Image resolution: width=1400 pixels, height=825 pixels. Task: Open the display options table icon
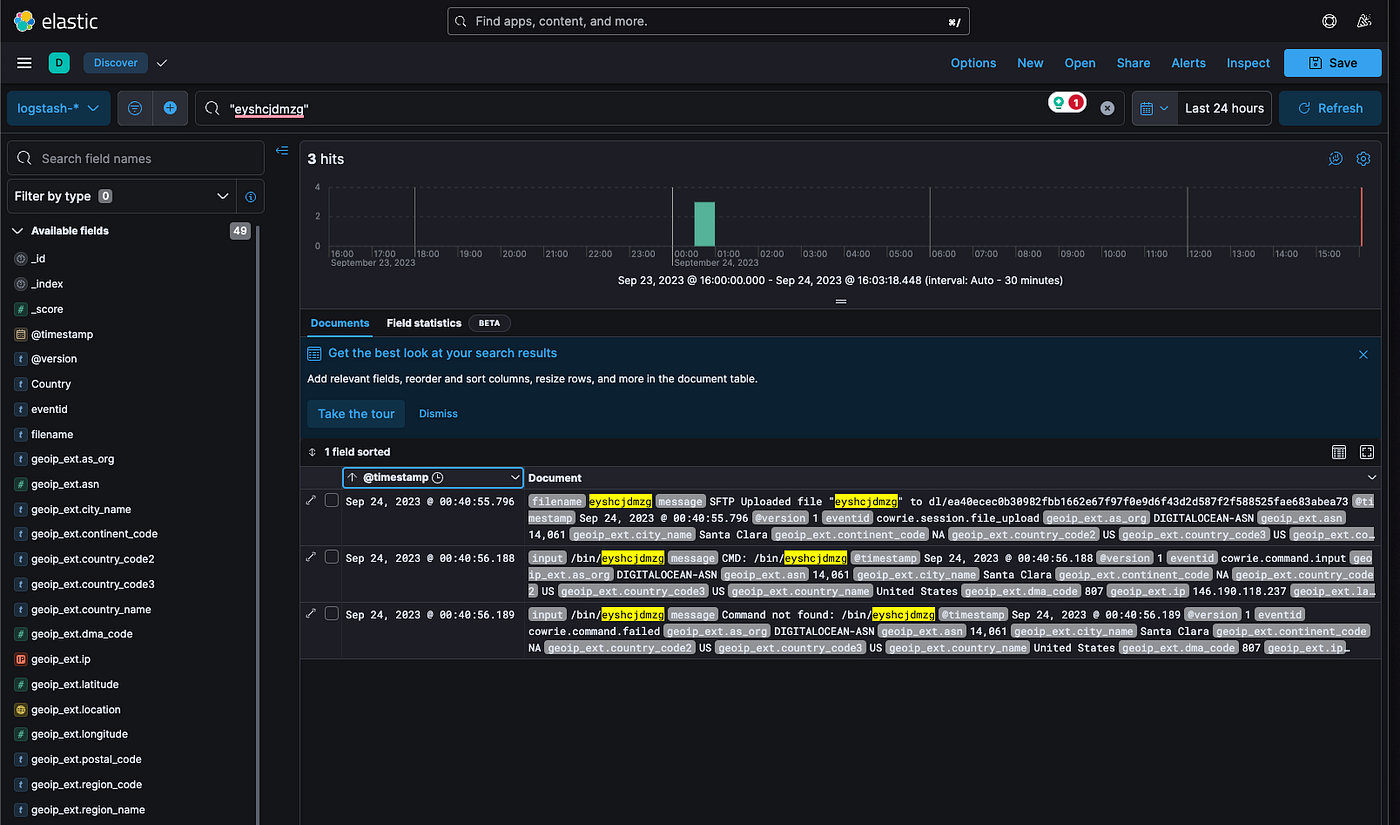[x=1339, y=452]
